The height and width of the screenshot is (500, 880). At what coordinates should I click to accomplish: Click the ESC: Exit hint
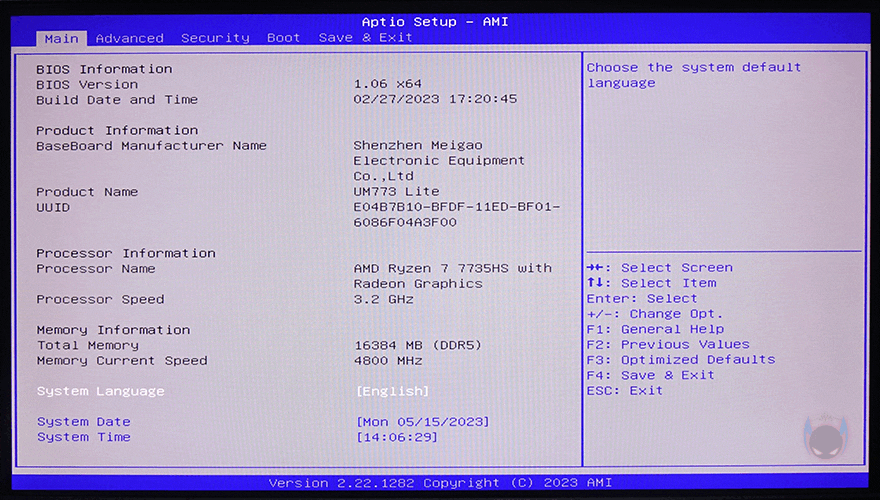625,390
